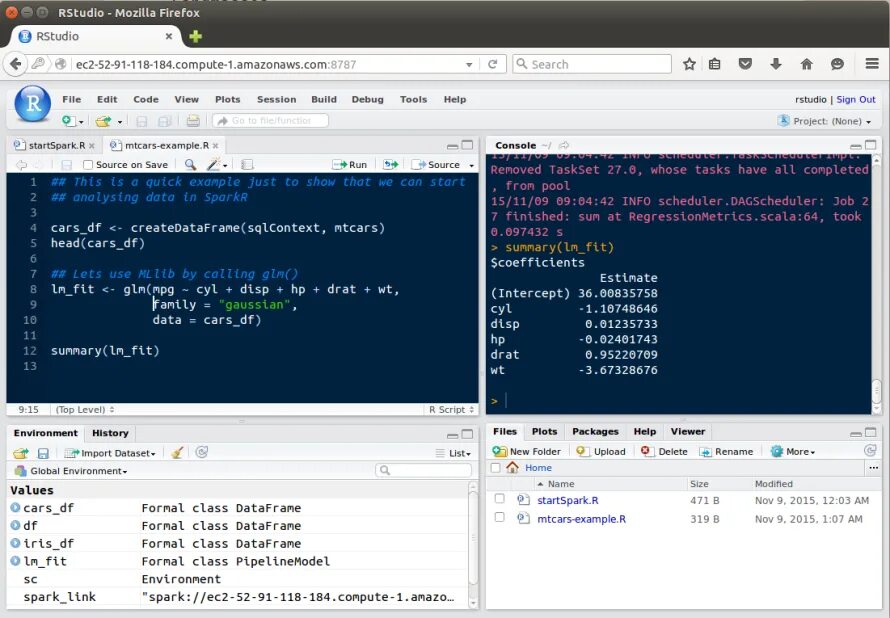890x618 pixels.
Task: Open the Code menu
Action: [x=146, y=99]
